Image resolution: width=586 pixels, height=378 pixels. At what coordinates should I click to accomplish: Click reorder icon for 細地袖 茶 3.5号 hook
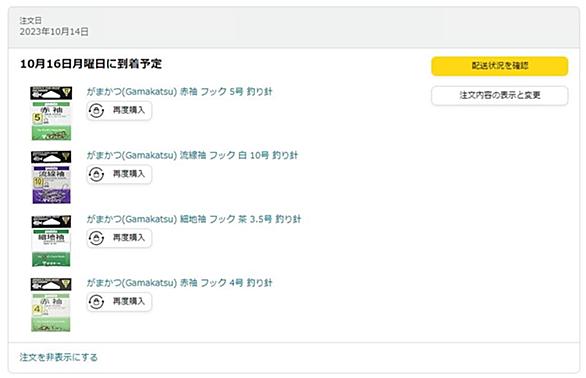point(96,238)
